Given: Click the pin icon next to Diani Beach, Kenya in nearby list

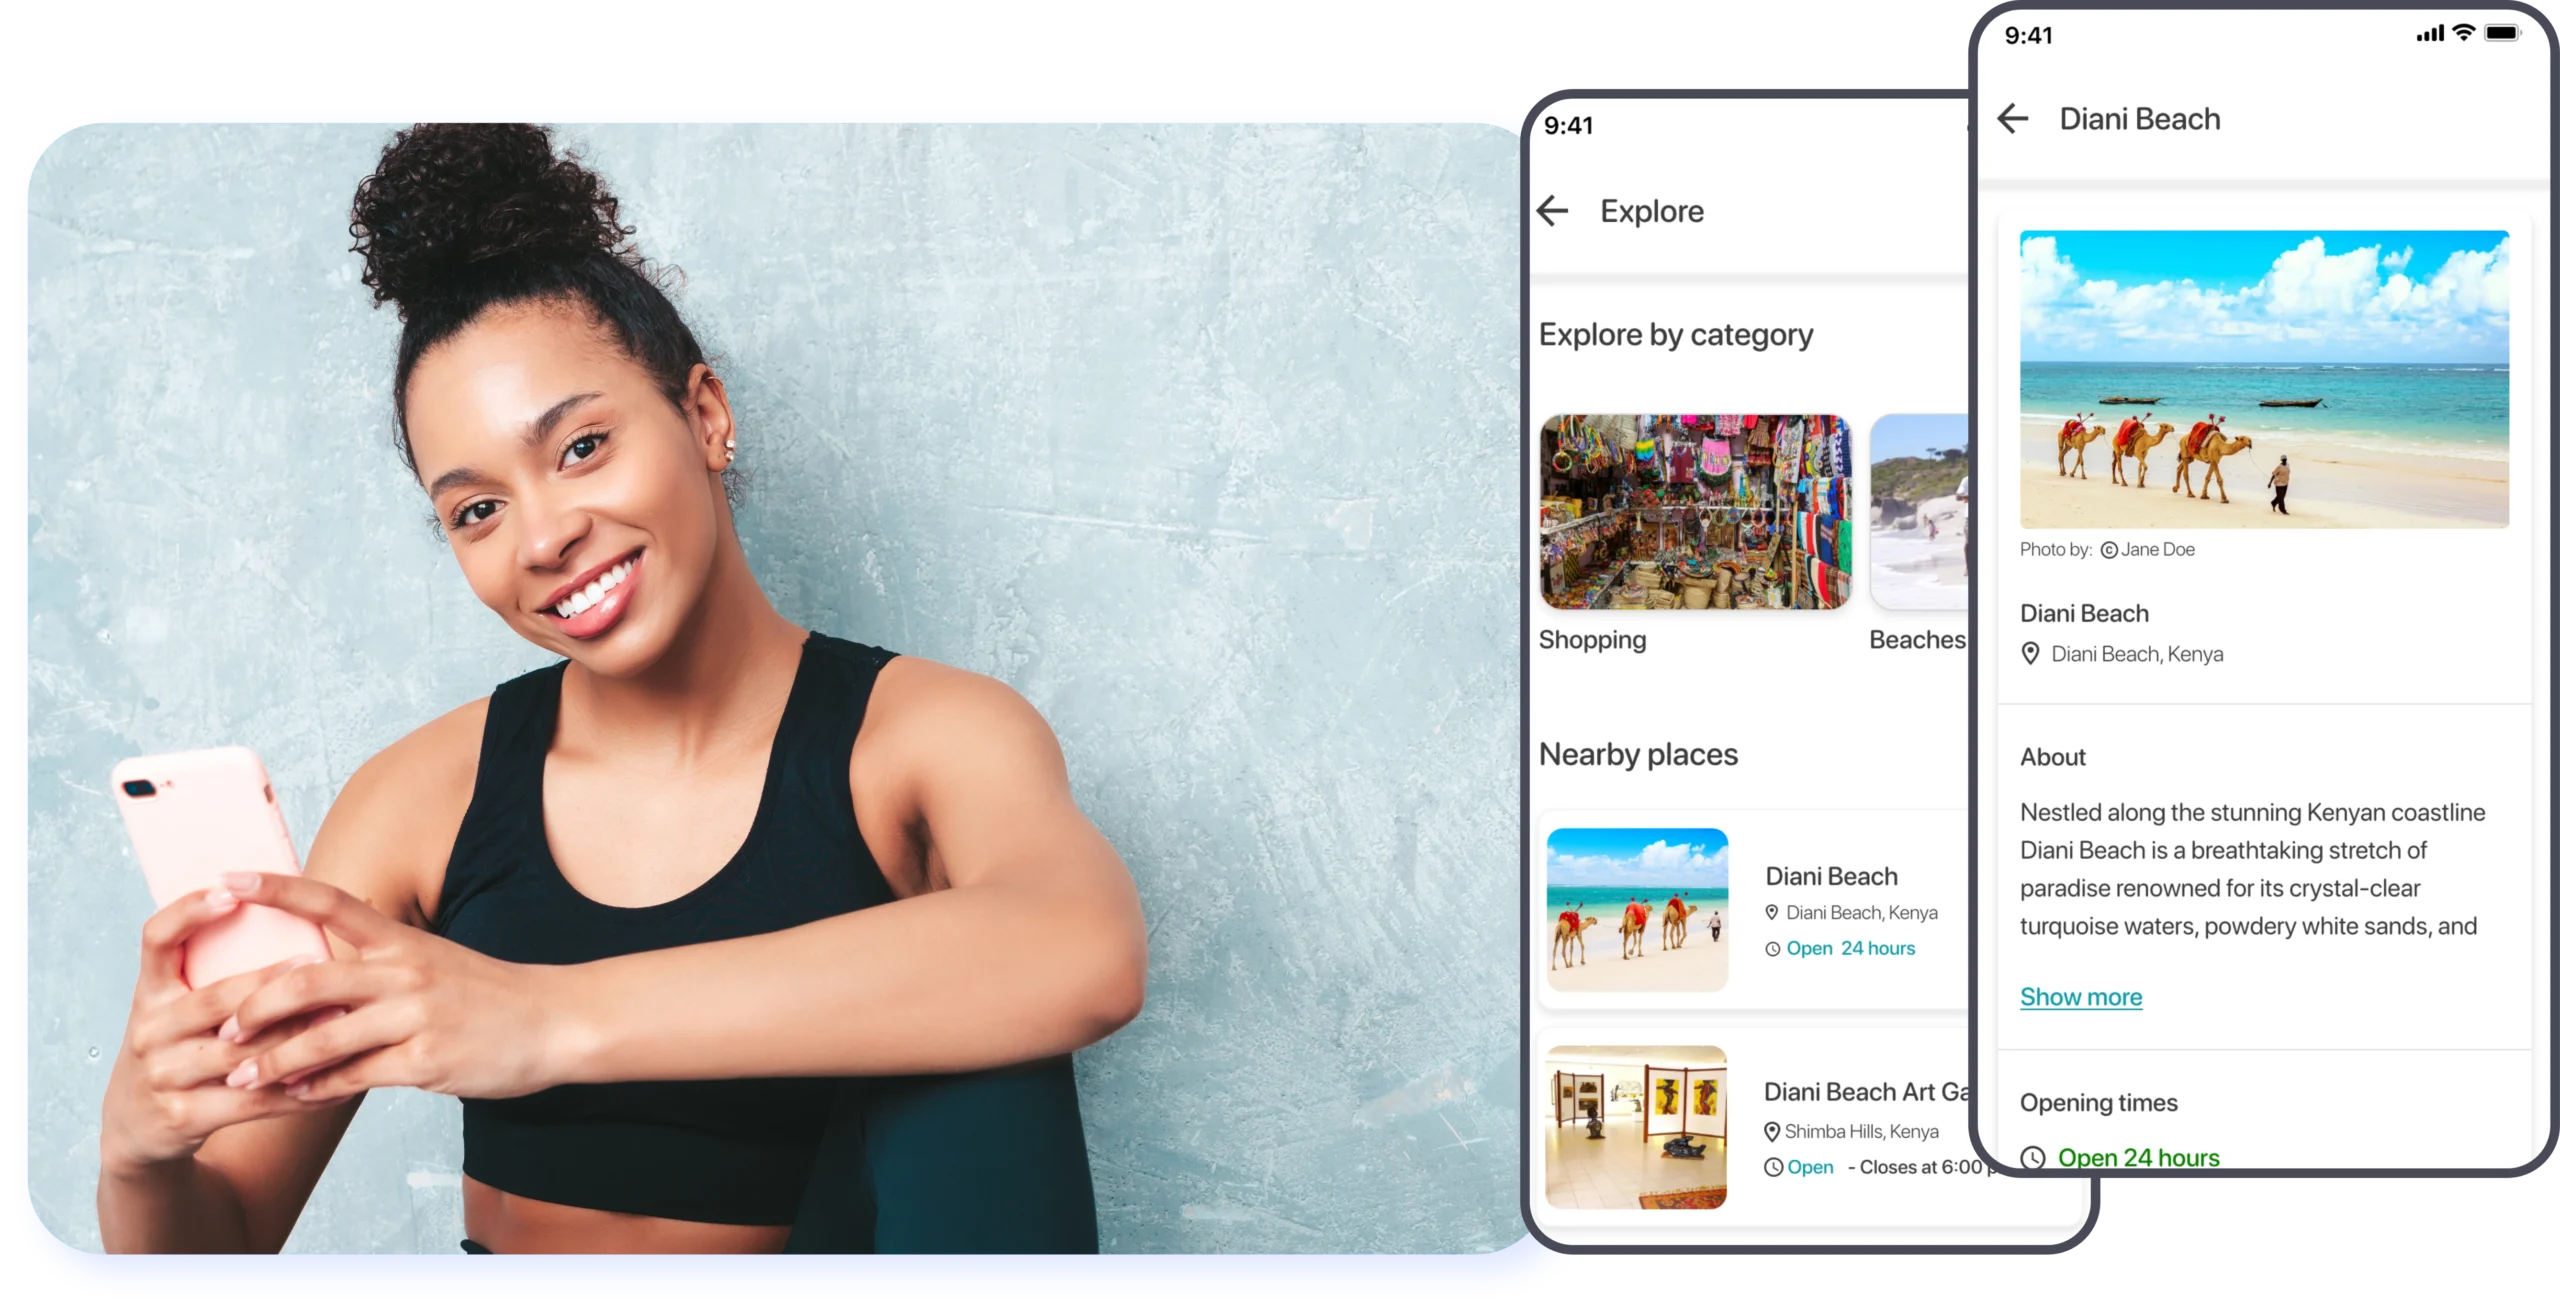Looking at the screenshot, I should [1772, 913].
